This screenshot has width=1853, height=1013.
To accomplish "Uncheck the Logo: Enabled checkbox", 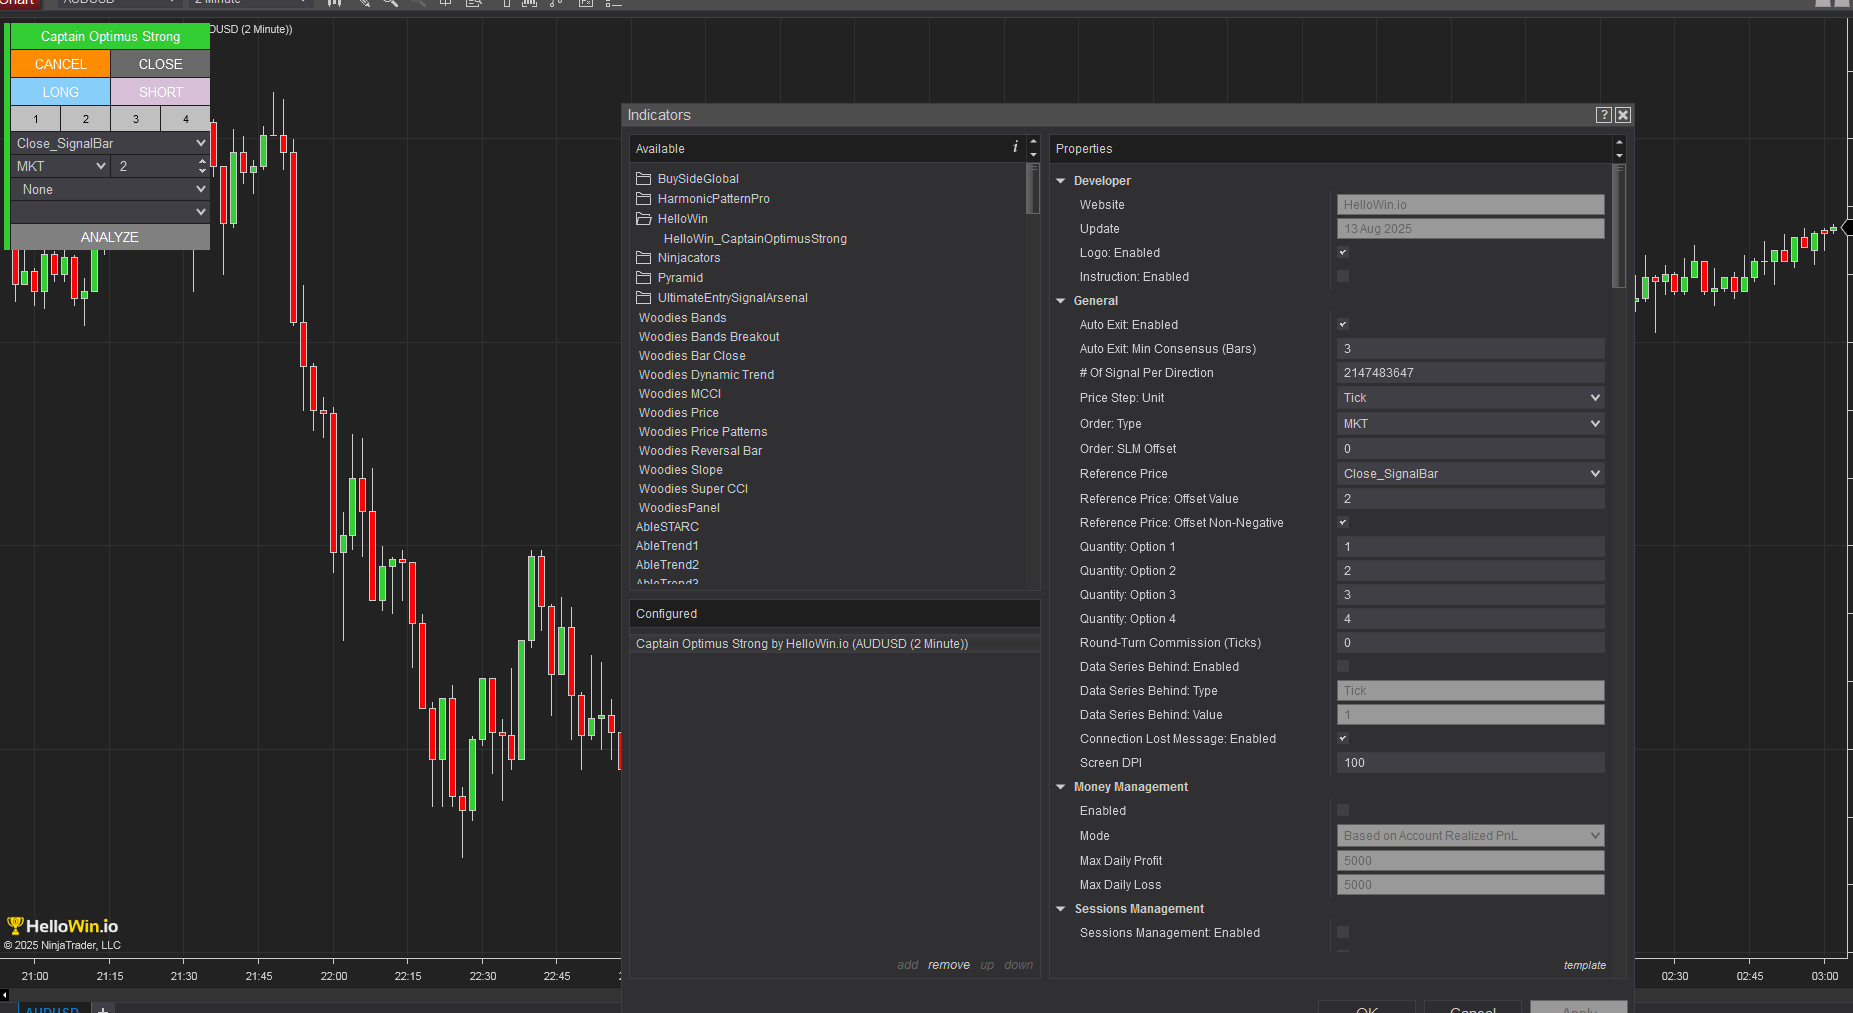I will coord(1343,253).
